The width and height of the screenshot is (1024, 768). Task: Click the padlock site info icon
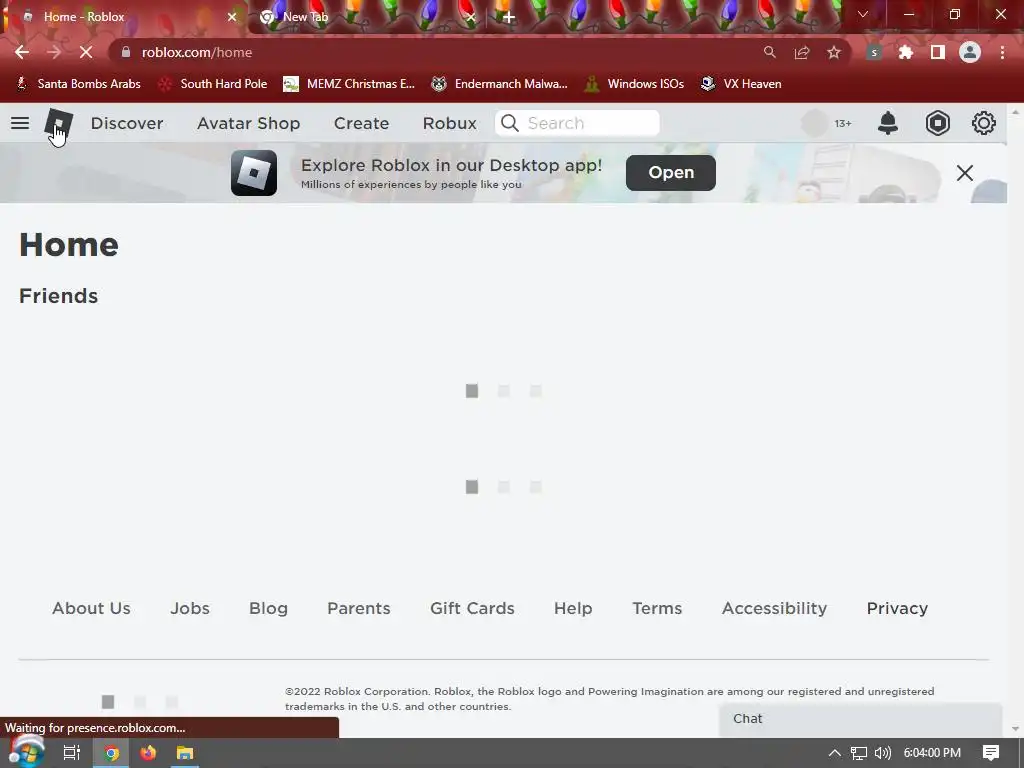(126, 52)
